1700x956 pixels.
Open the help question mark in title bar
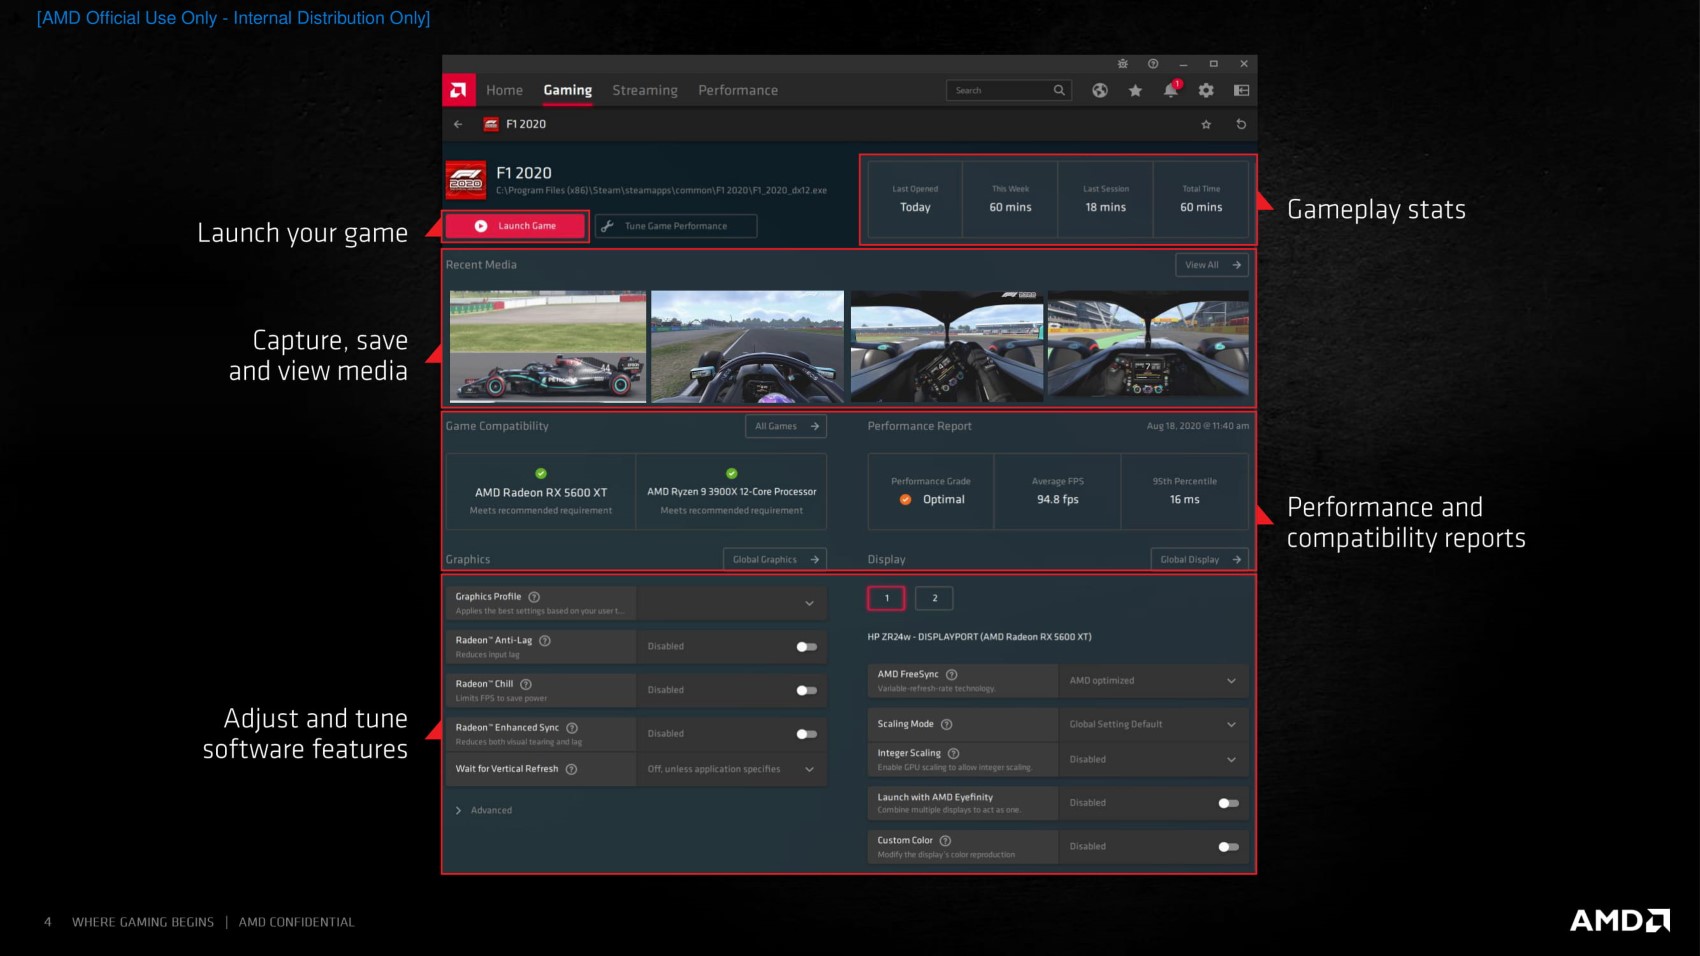point(1153,63)
